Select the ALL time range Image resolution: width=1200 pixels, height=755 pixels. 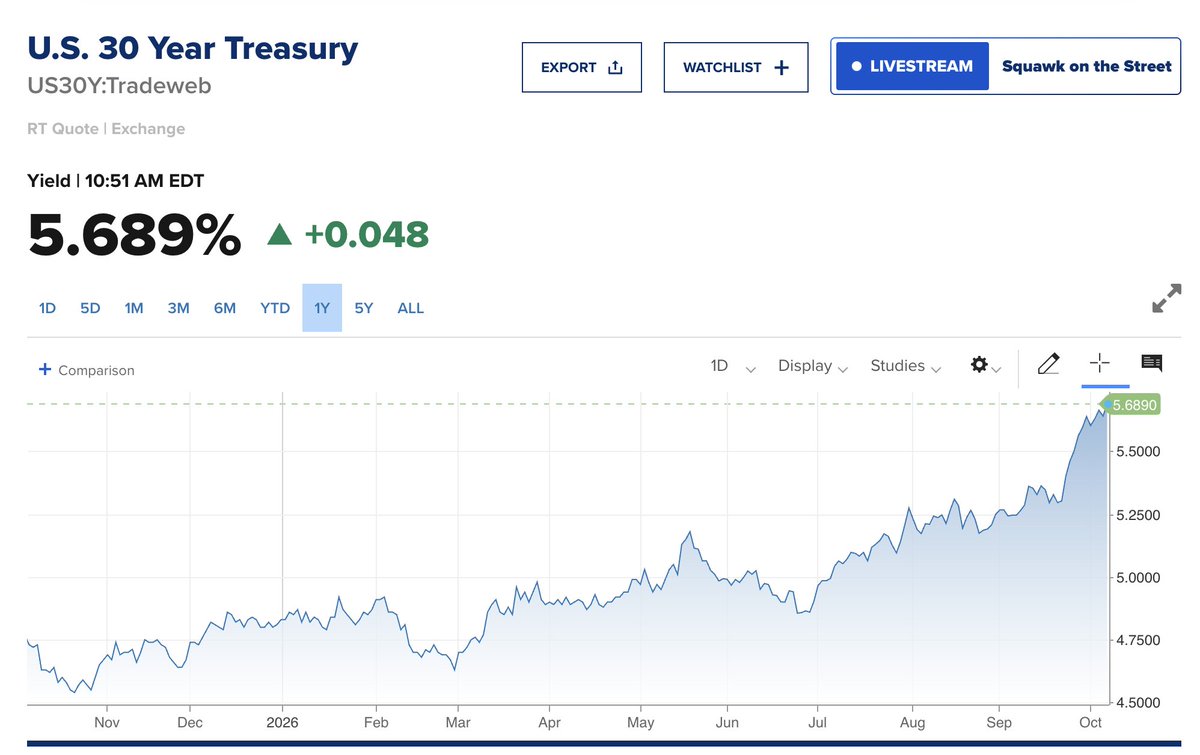(411, 308)
